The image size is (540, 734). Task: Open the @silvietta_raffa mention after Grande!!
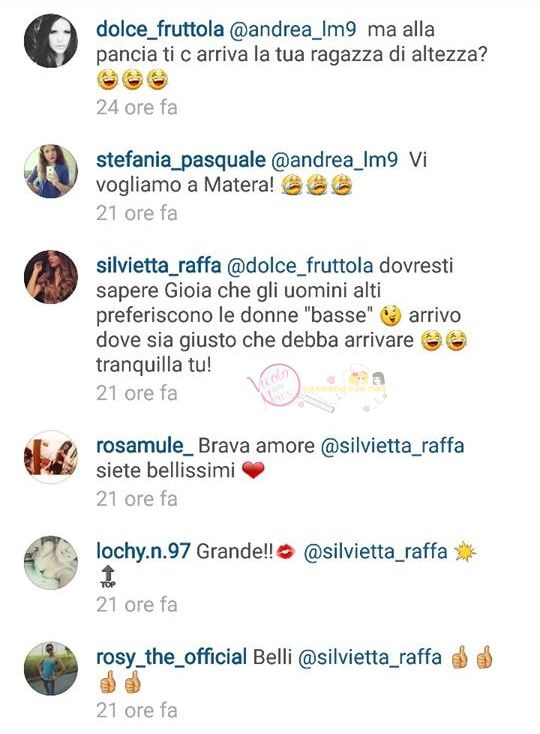[x=375, y=551]
